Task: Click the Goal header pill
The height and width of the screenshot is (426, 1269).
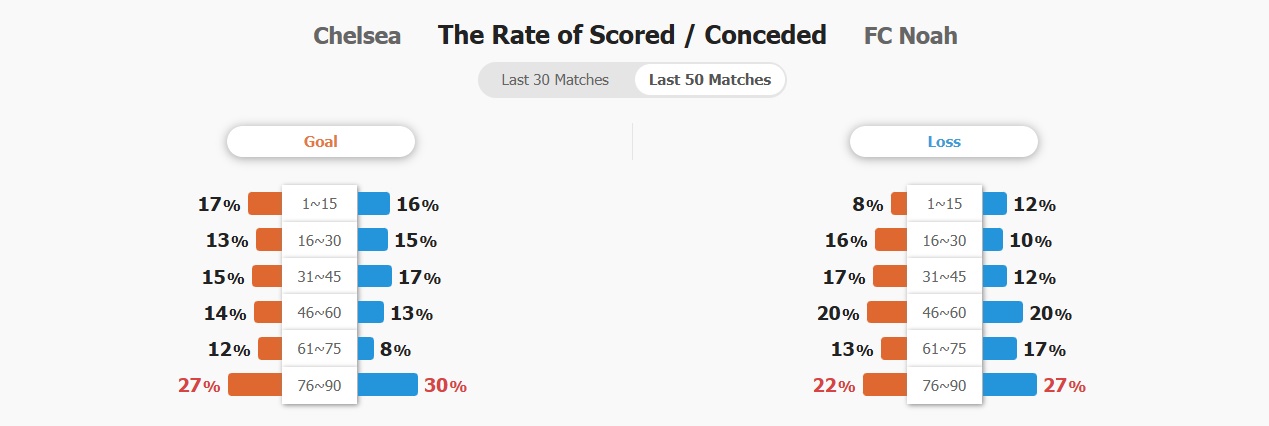Action: tap(321, 142)
